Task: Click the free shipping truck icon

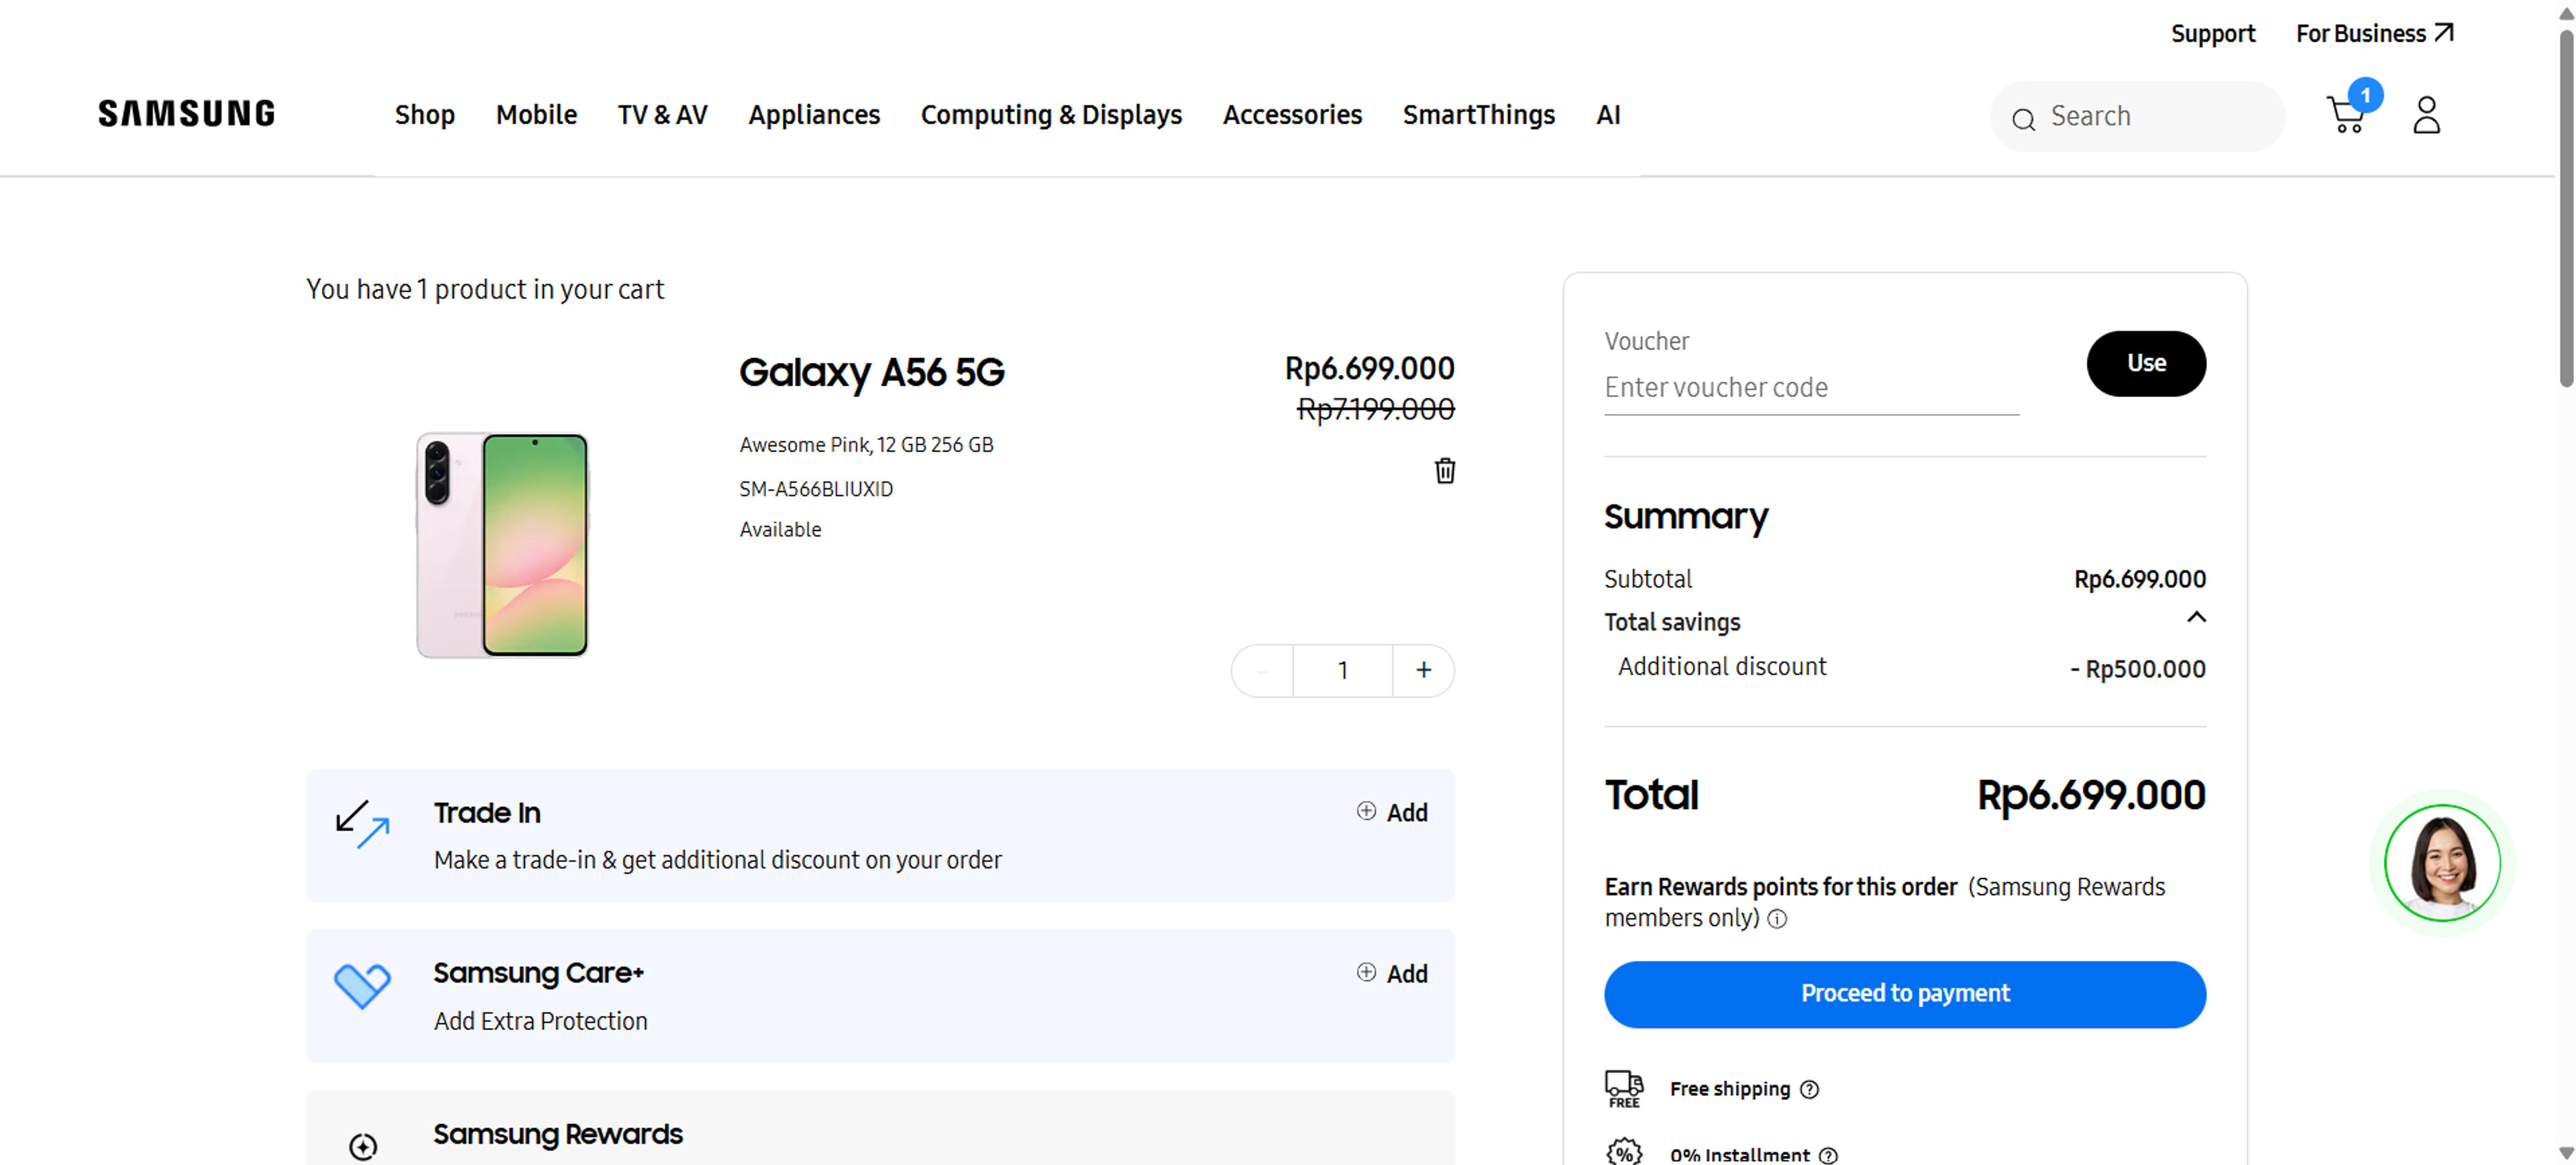Action: tap(1624, 1088)
